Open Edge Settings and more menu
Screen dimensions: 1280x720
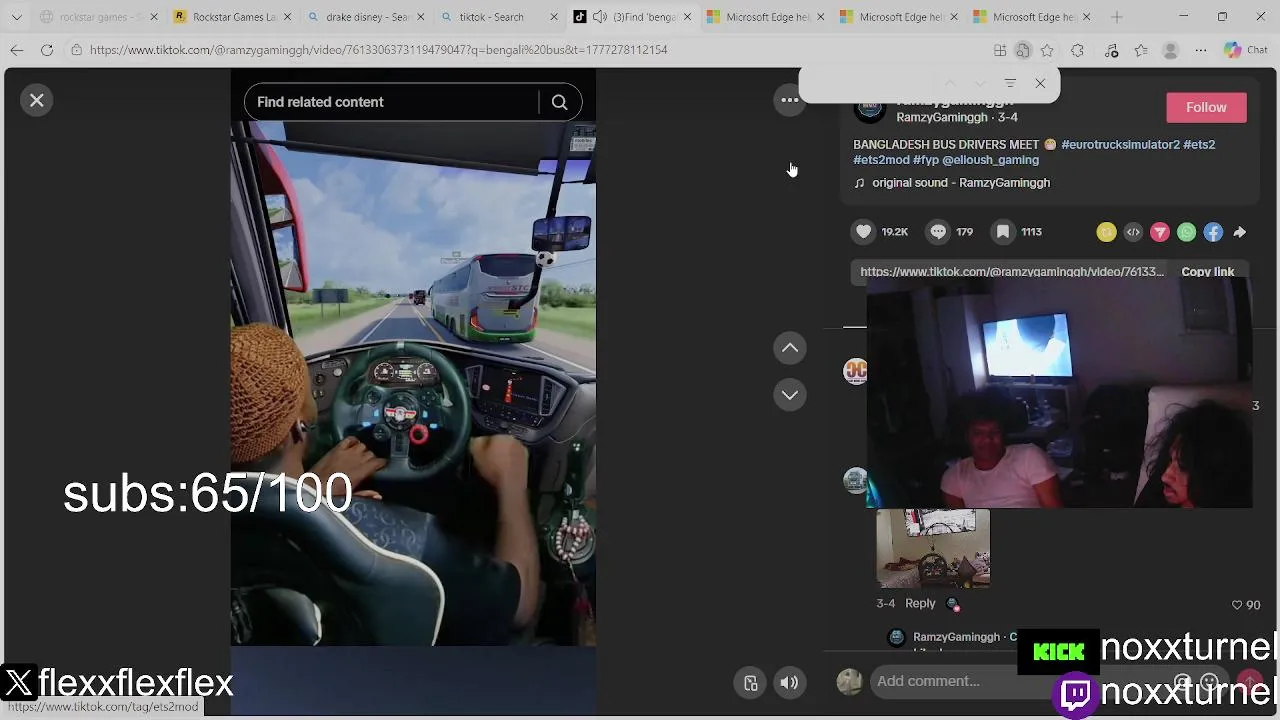point(1201,50)
